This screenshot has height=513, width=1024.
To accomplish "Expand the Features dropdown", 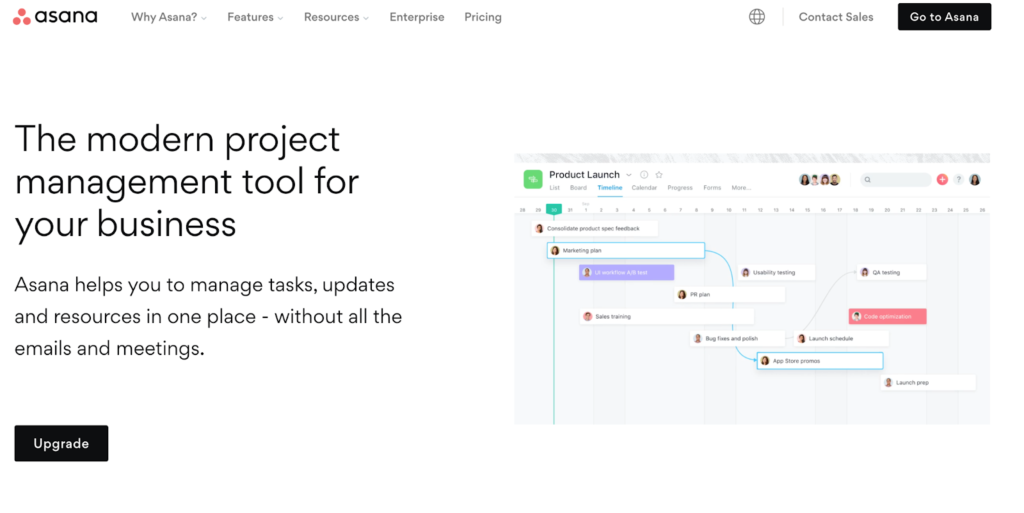I will [x=255, y=17].
